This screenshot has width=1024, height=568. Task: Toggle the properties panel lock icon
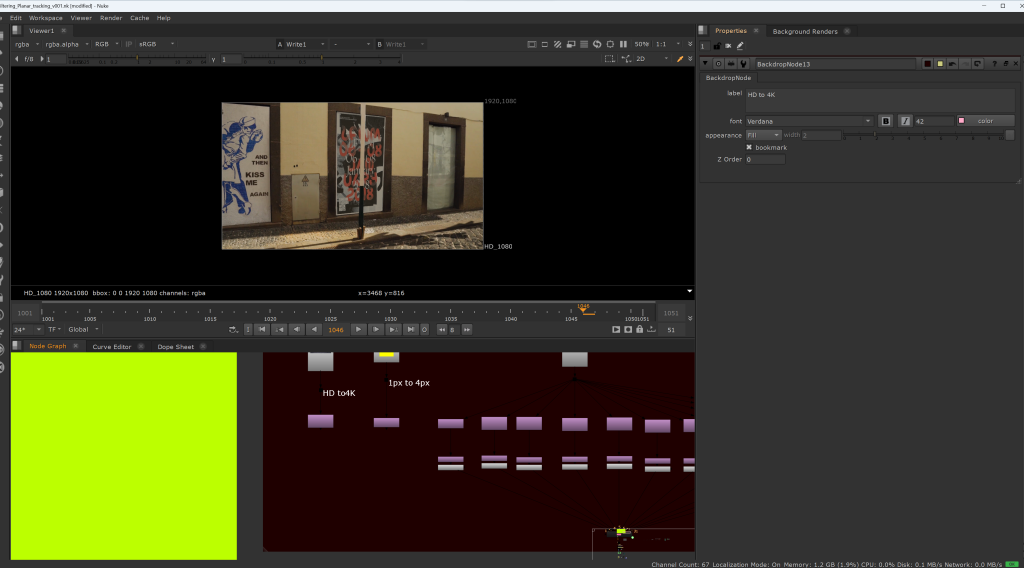point(716,46)
